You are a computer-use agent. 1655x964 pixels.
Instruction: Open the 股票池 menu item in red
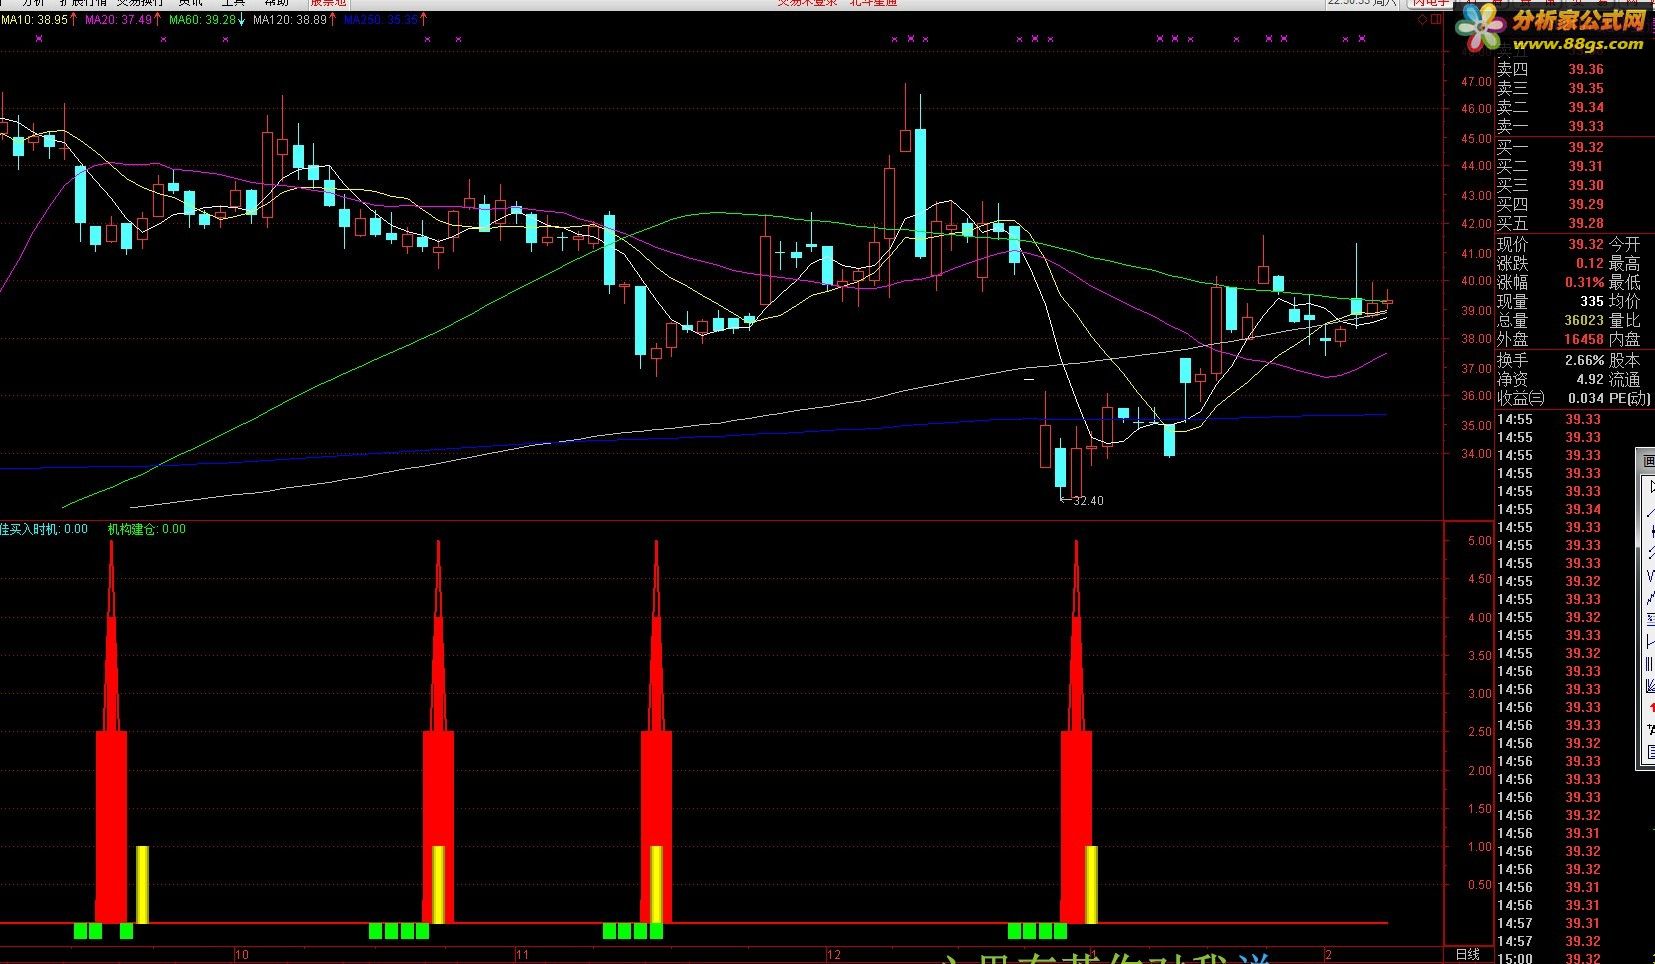tap(328, 3)
